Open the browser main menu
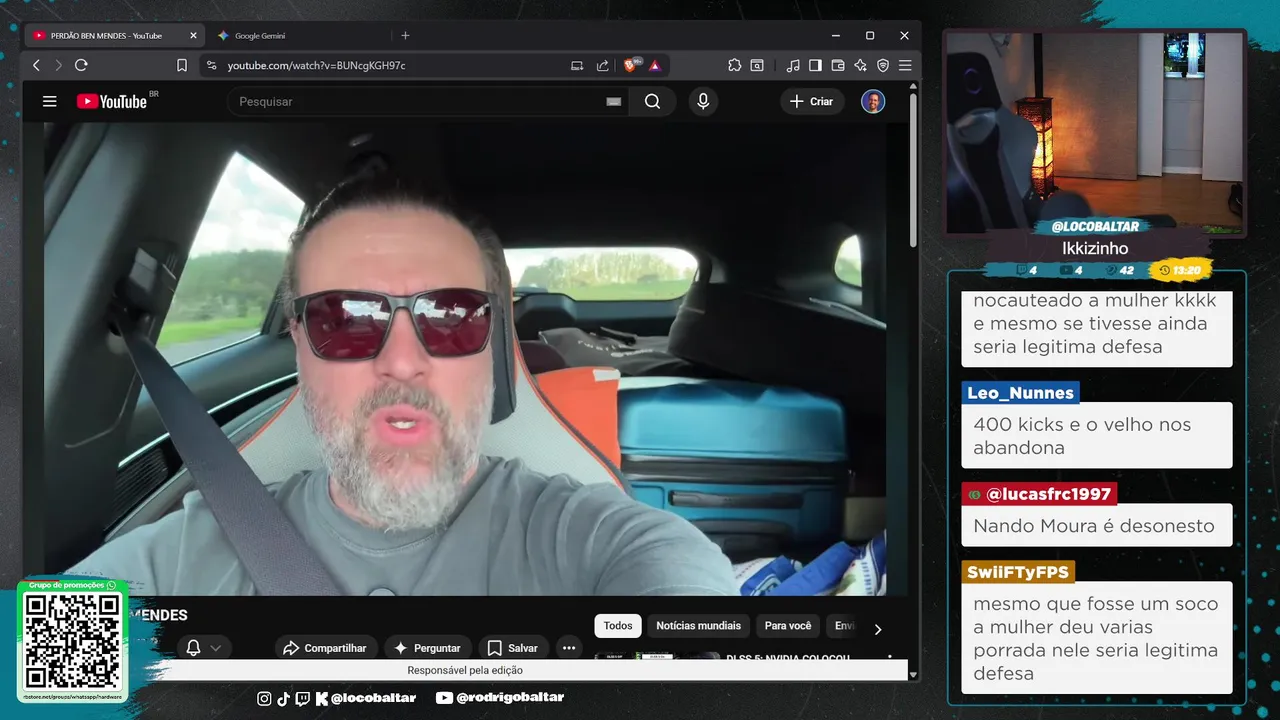 pos(905,65)
